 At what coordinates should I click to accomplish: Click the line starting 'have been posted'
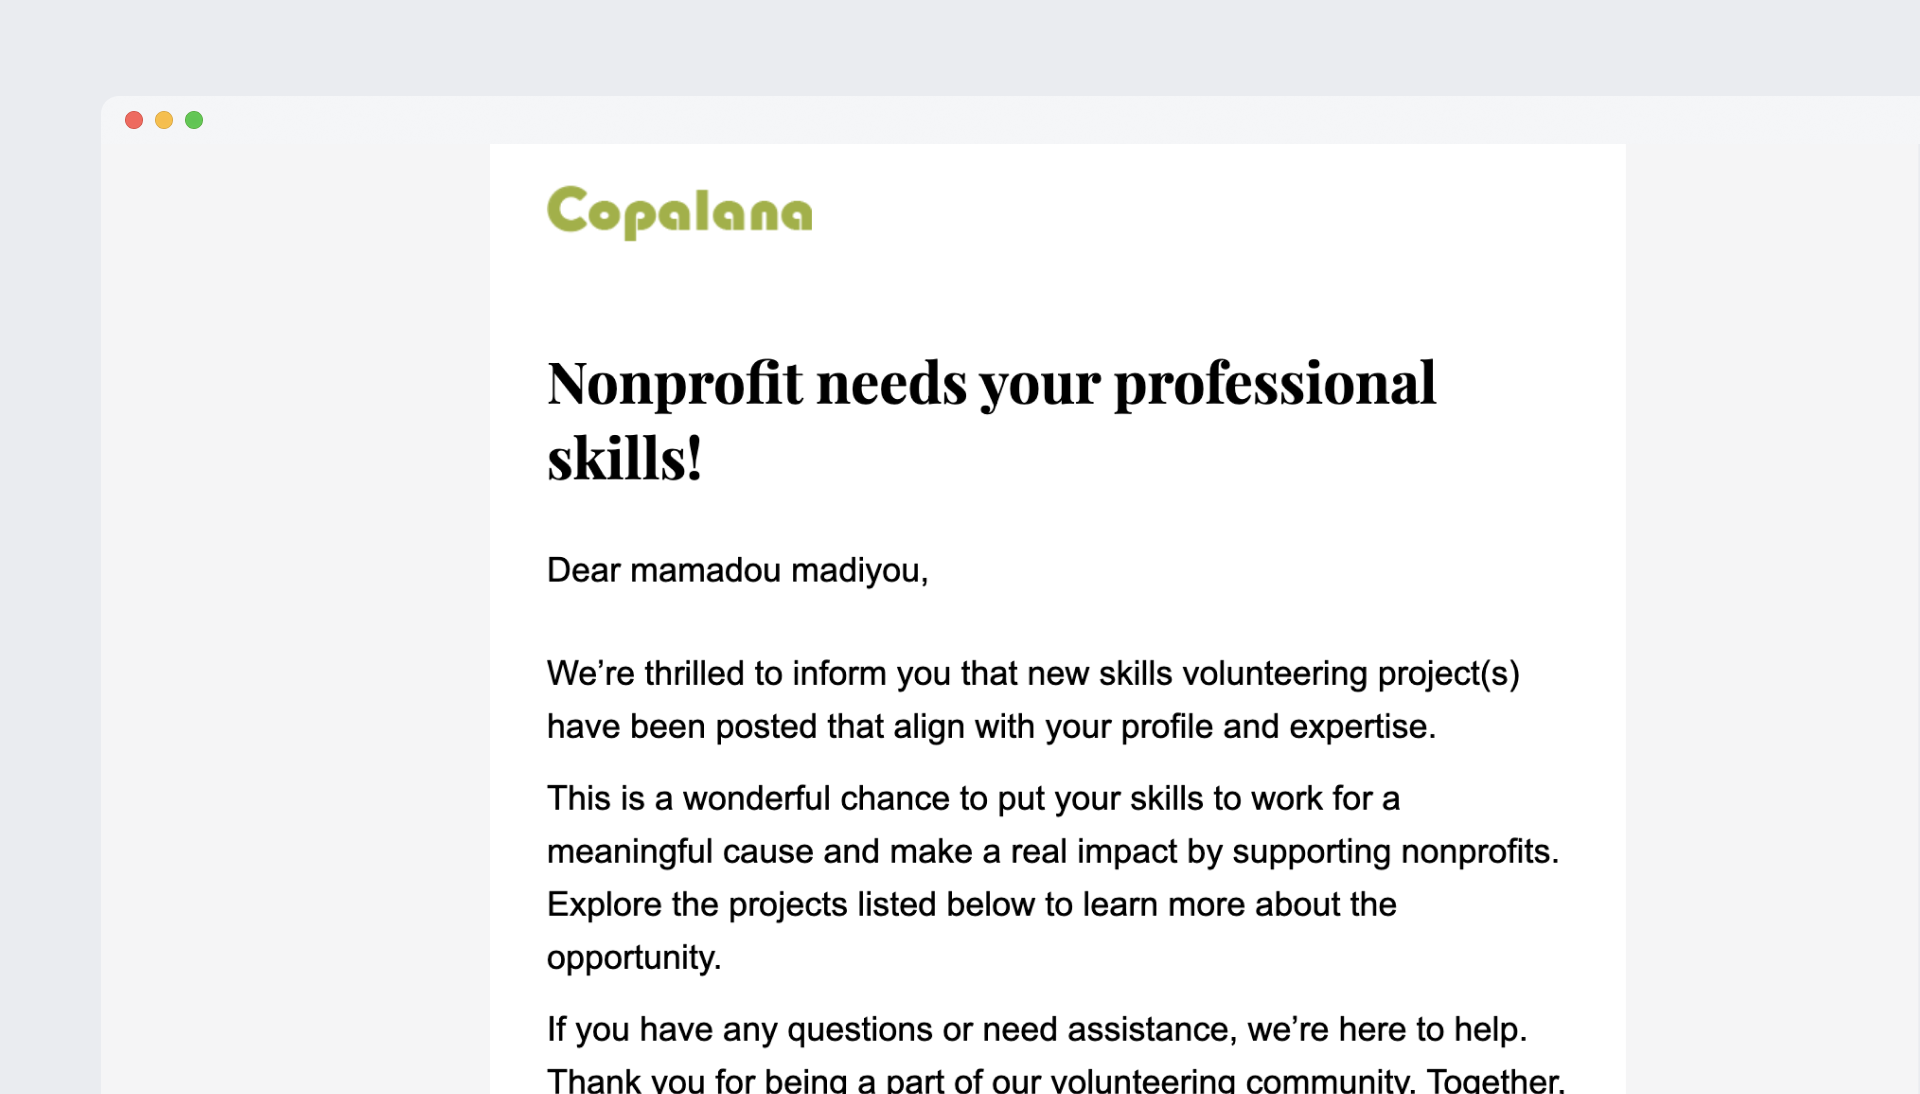pos(990,726)
